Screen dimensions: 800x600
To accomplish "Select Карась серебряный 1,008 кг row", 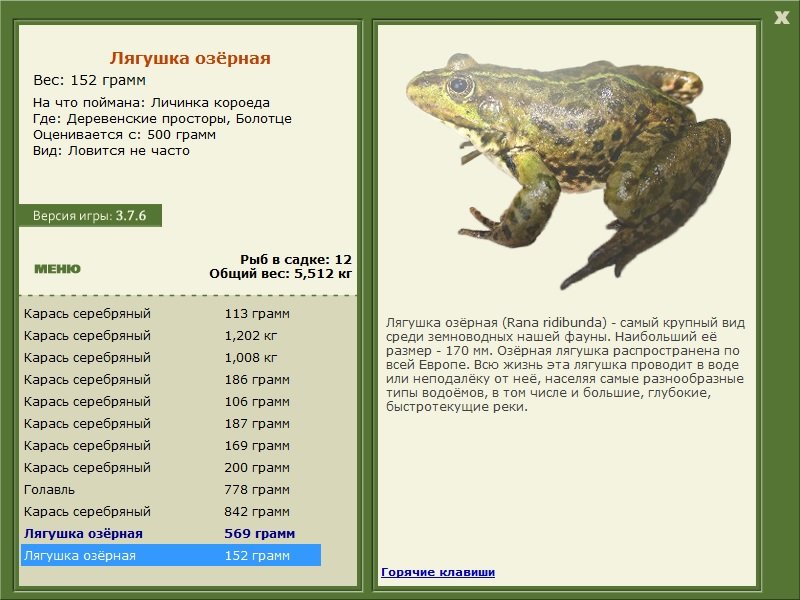I will click(171, 358).
